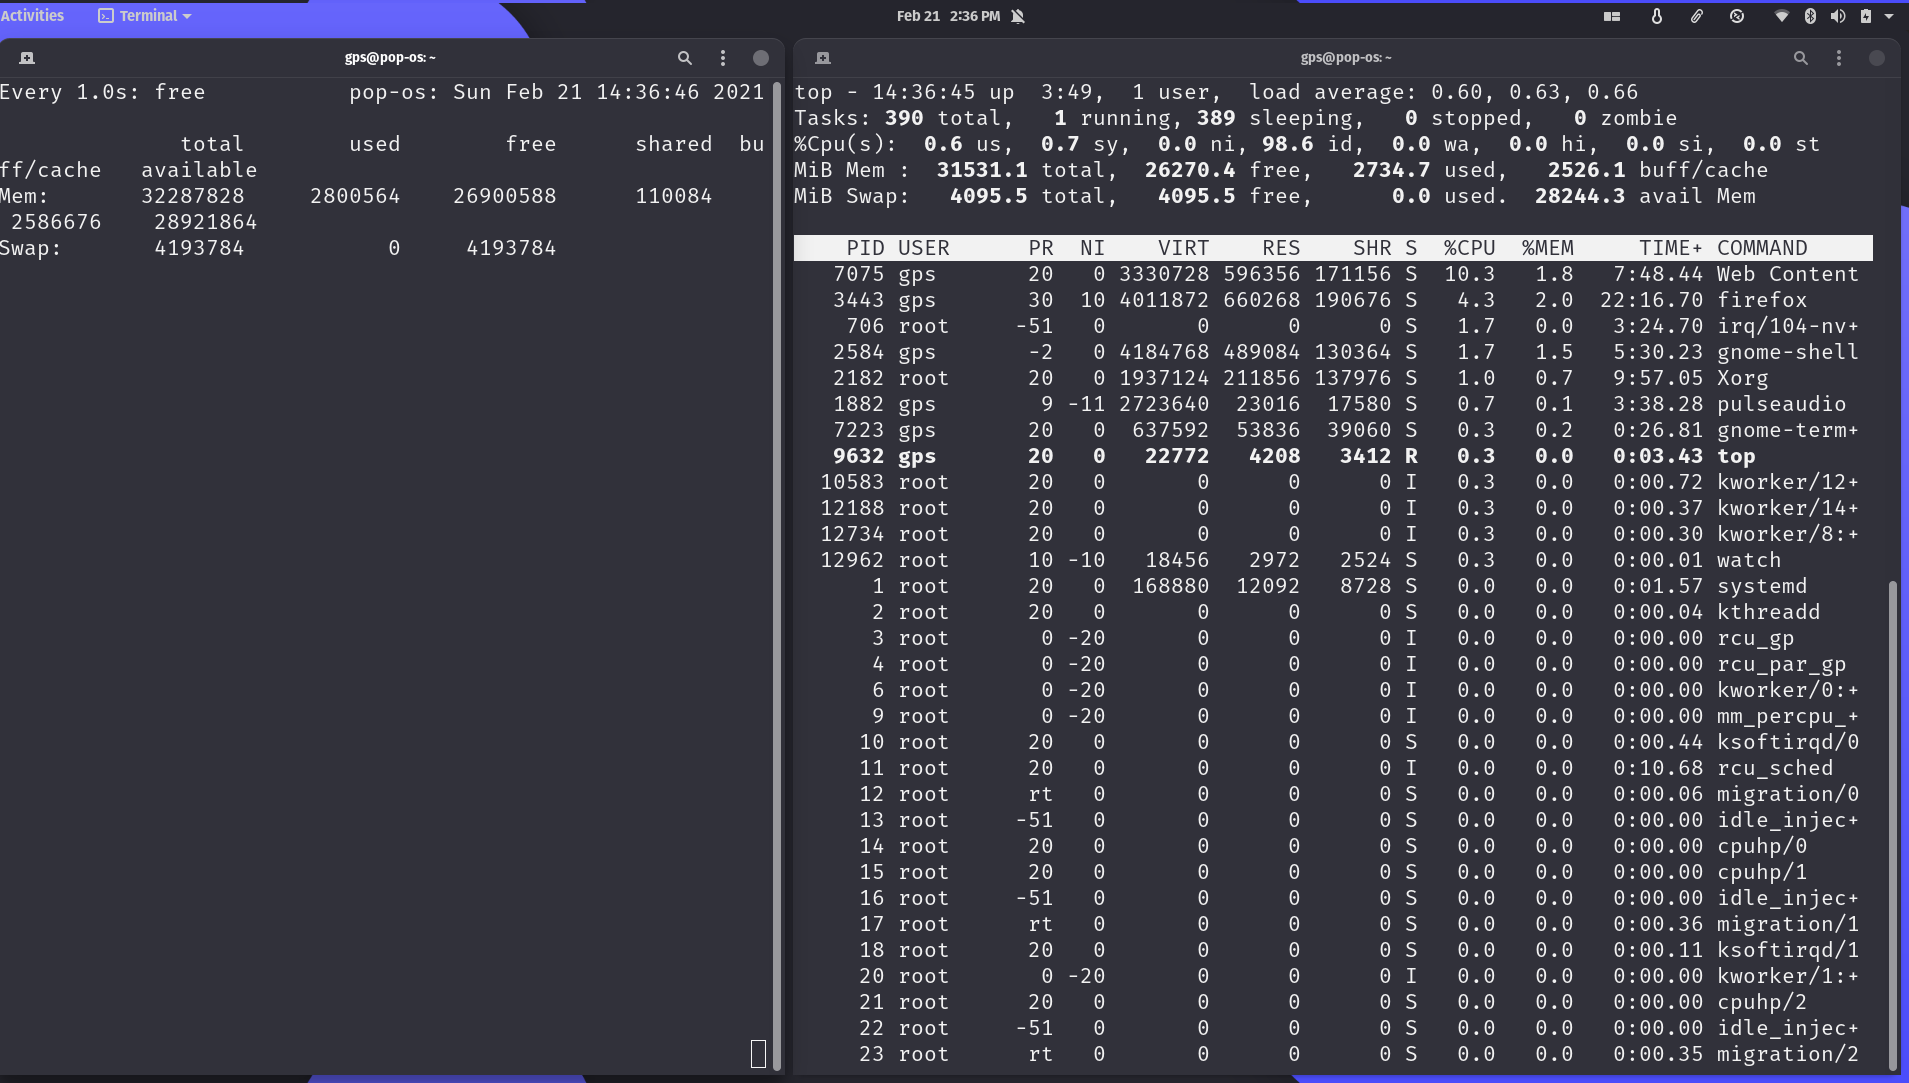Viewport: 1909px width, 1083px height.
Task: Click PID 7075 in top list
Action: [x=858, y=274]
